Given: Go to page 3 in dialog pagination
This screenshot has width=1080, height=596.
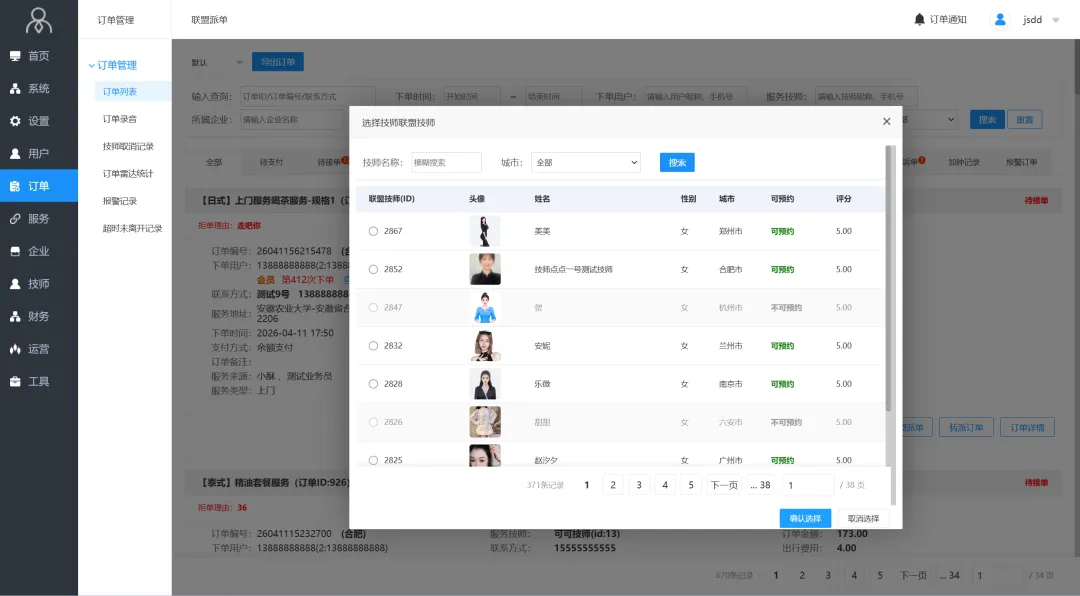Looking at the screenshot, I should coord(639,485).
